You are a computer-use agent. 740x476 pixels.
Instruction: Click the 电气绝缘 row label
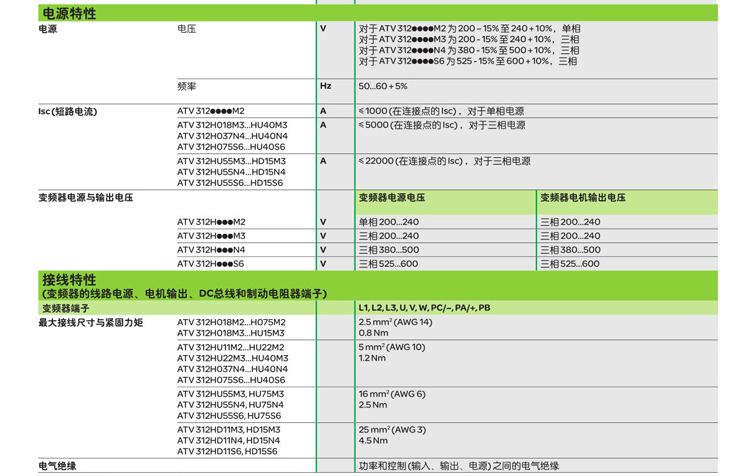click(57, 466)
